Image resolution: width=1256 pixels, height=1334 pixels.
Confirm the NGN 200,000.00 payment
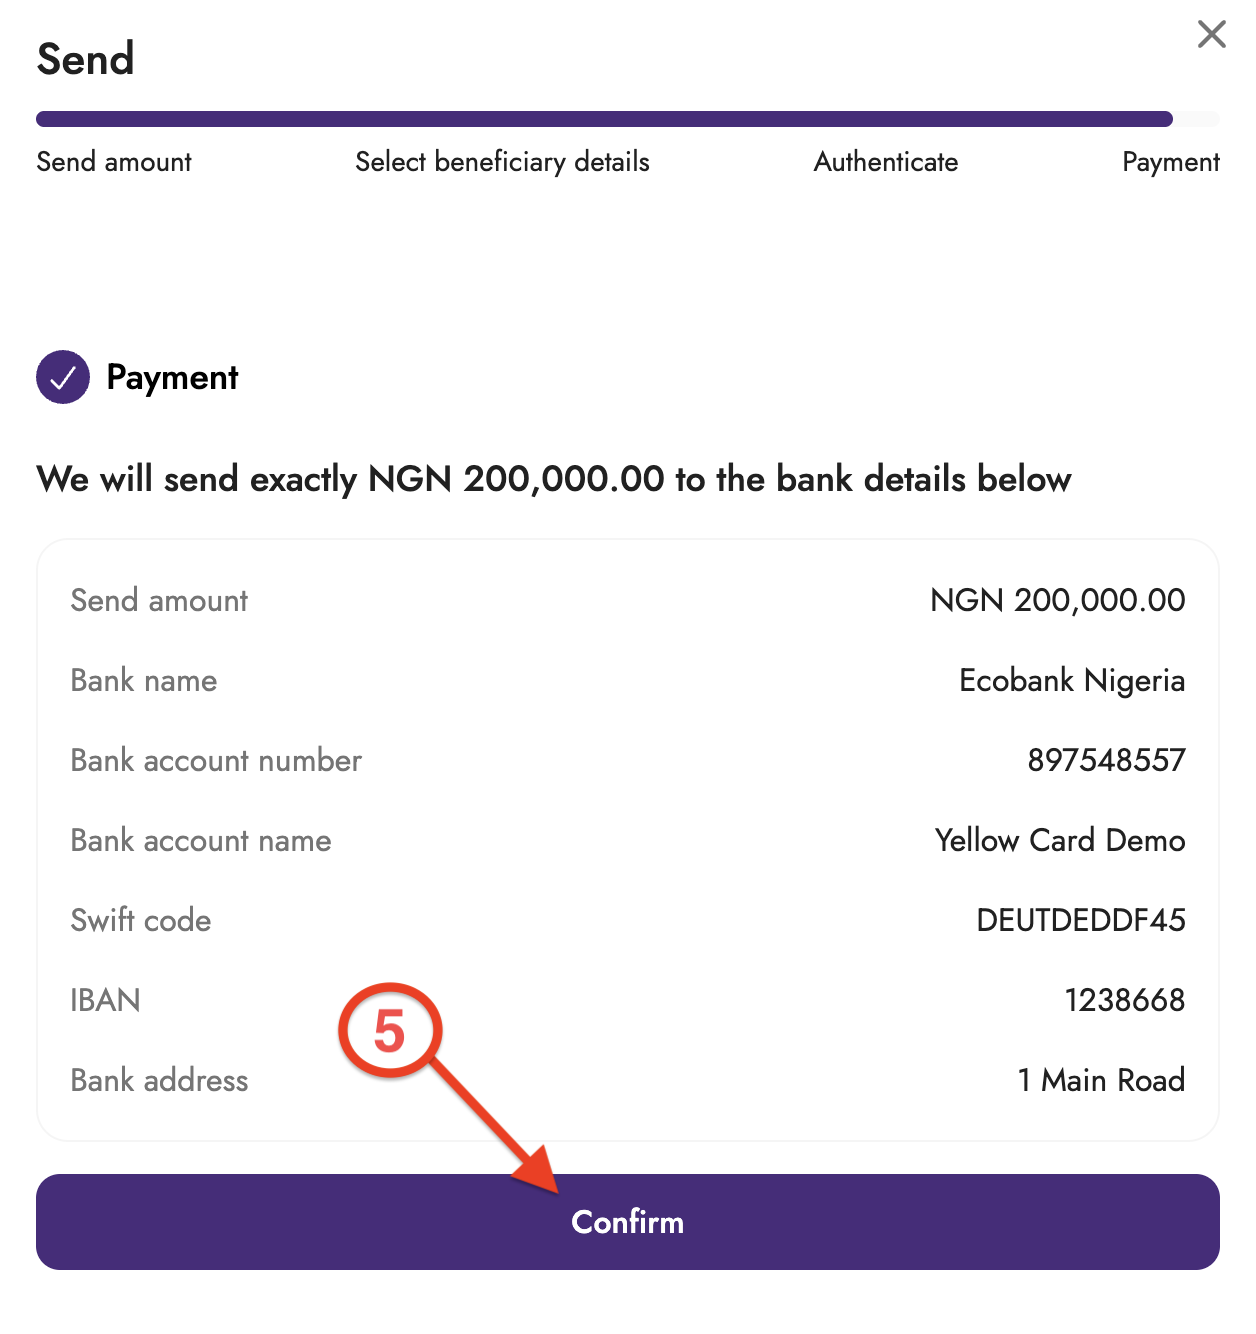628,1222
